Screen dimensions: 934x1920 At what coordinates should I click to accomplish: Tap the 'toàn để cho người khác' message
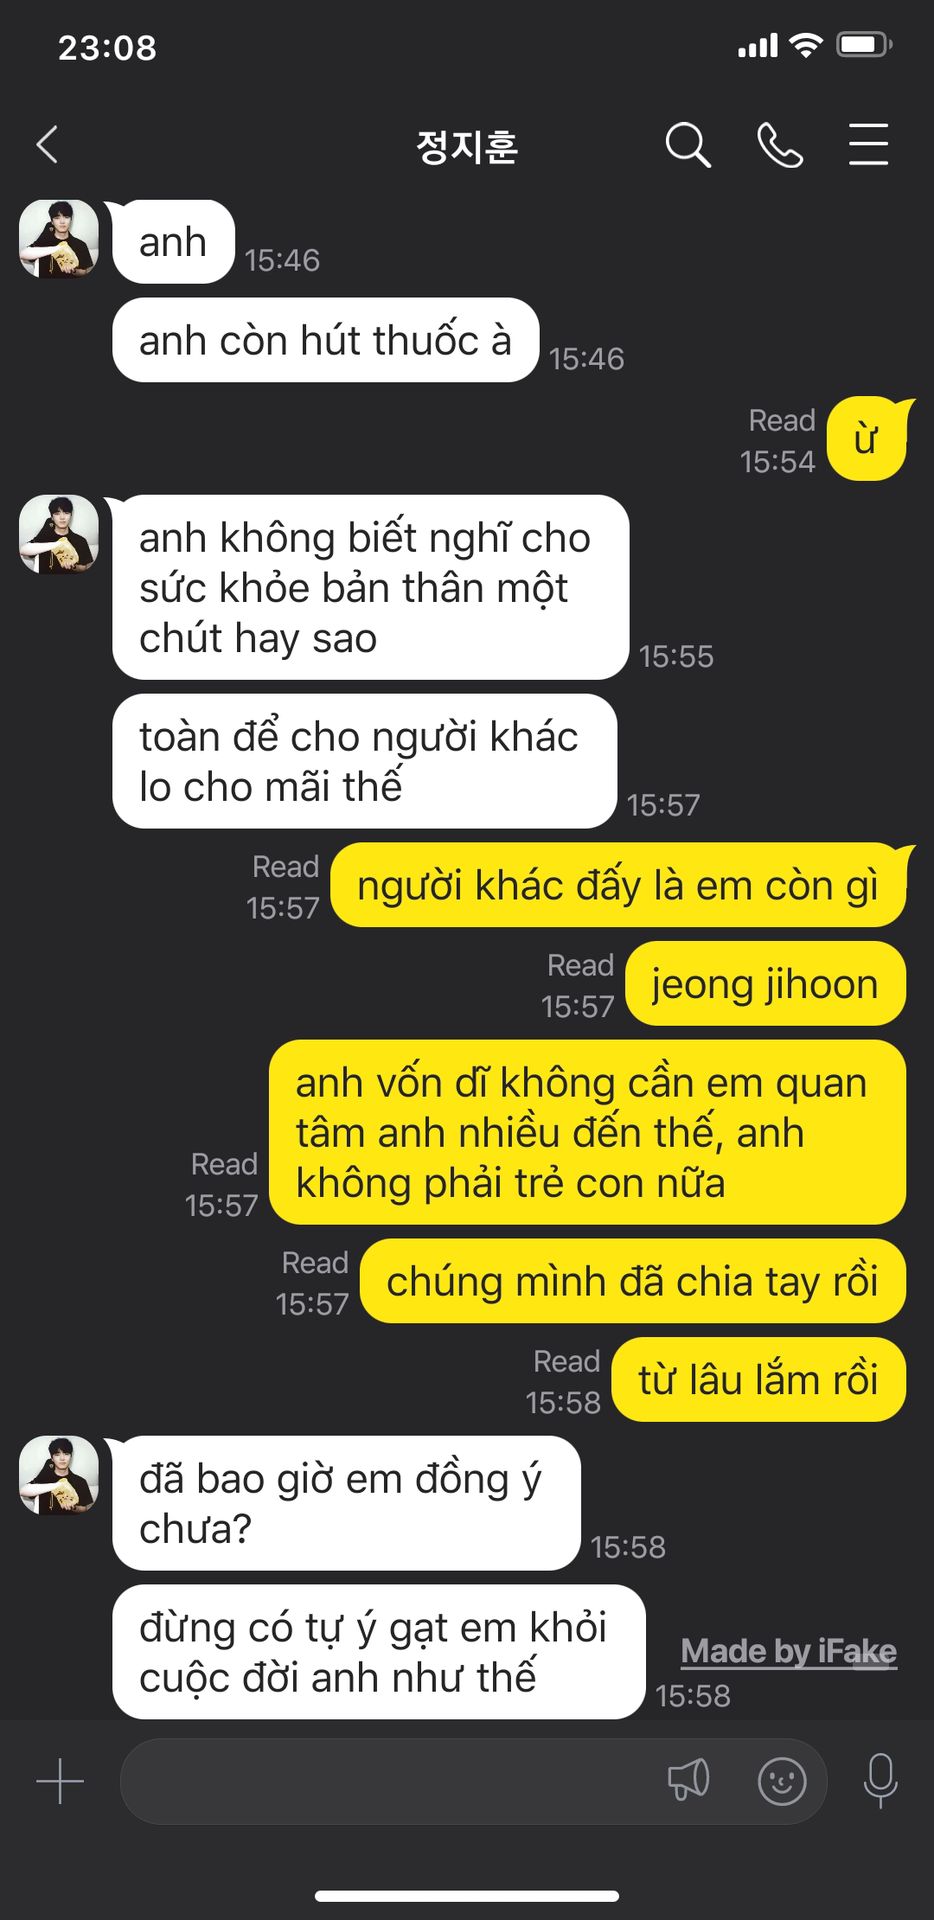[365, 761]
